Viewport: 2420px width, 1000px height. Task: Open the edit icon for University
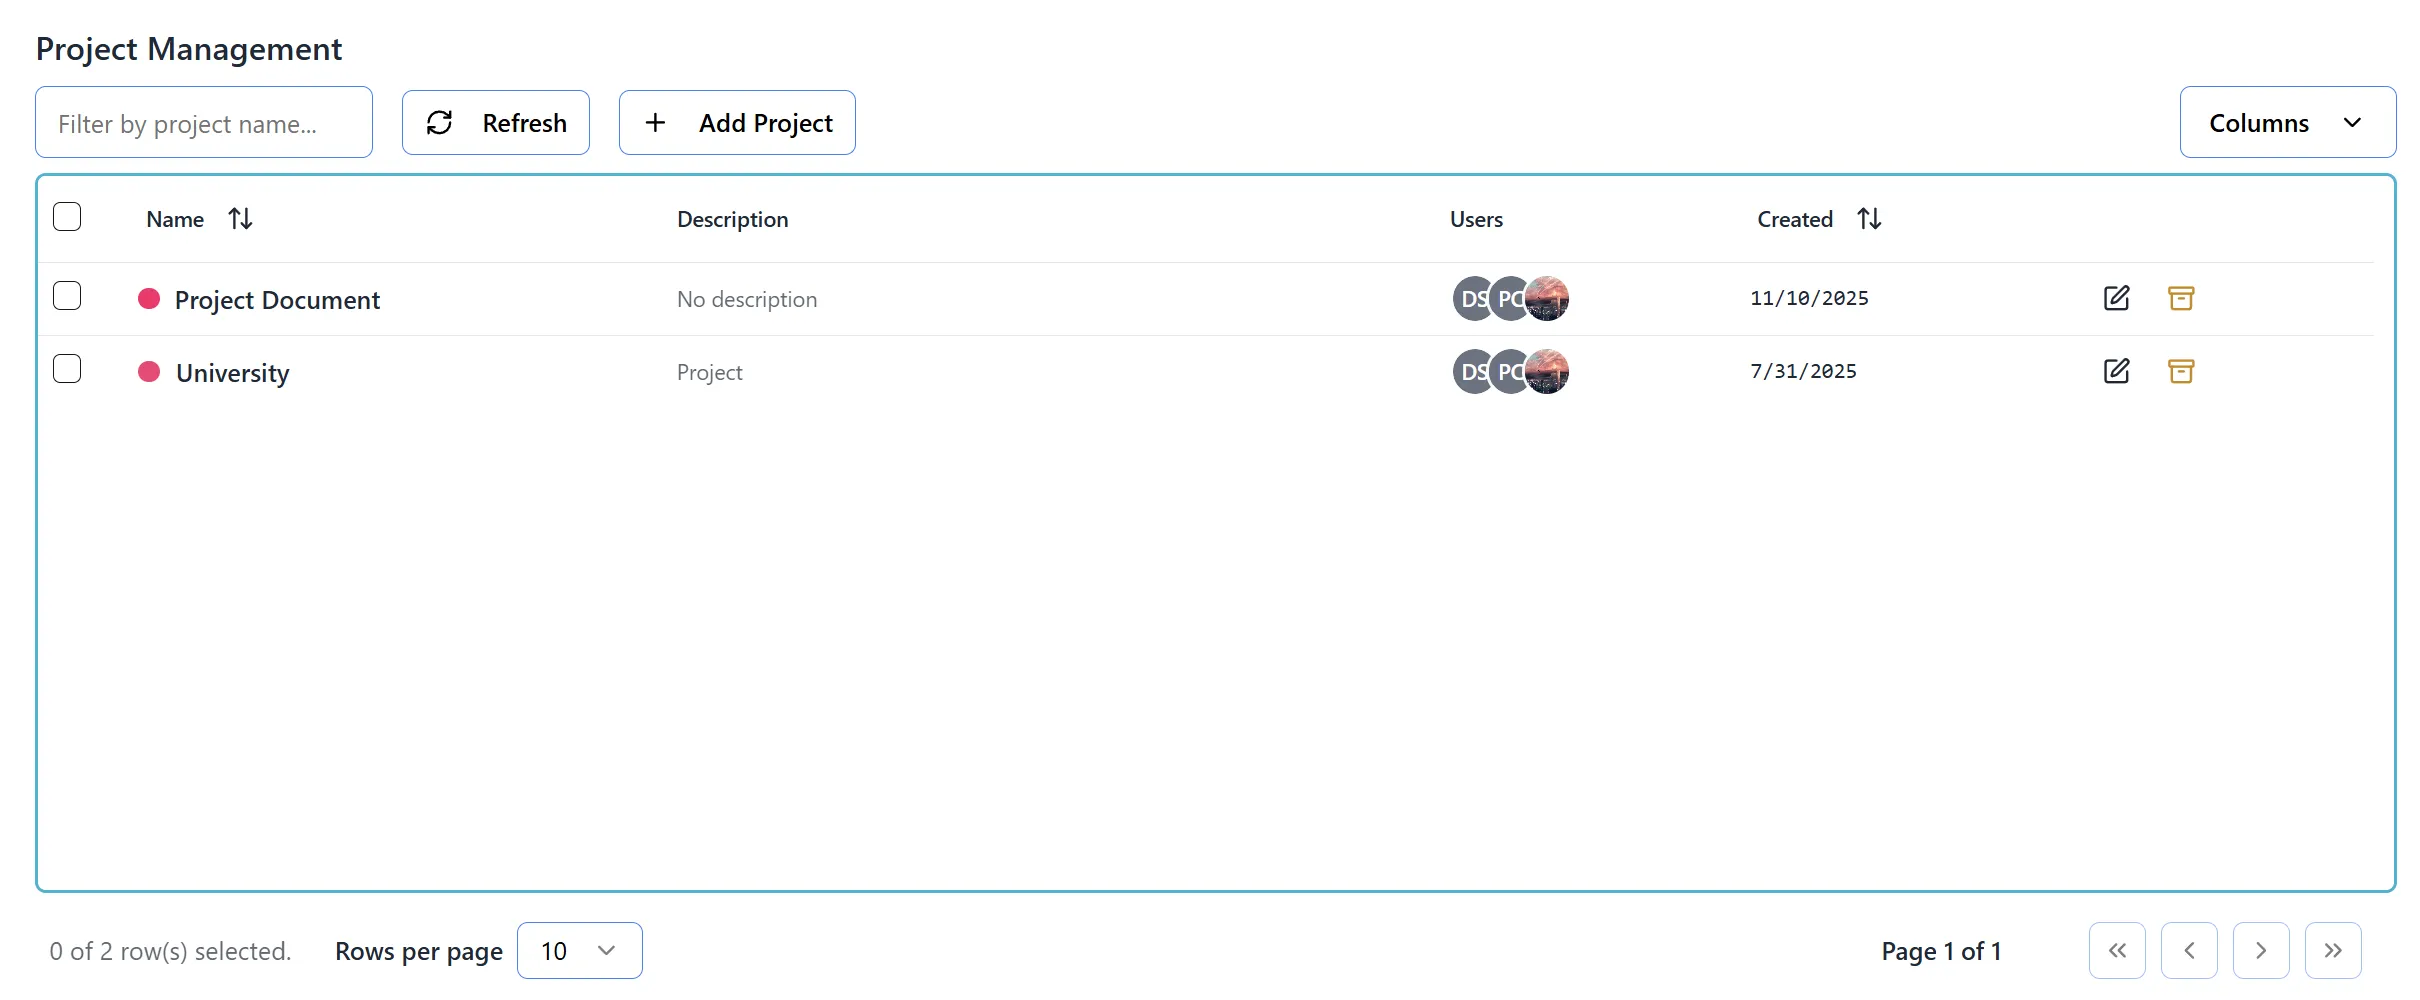pos(2116,371)
